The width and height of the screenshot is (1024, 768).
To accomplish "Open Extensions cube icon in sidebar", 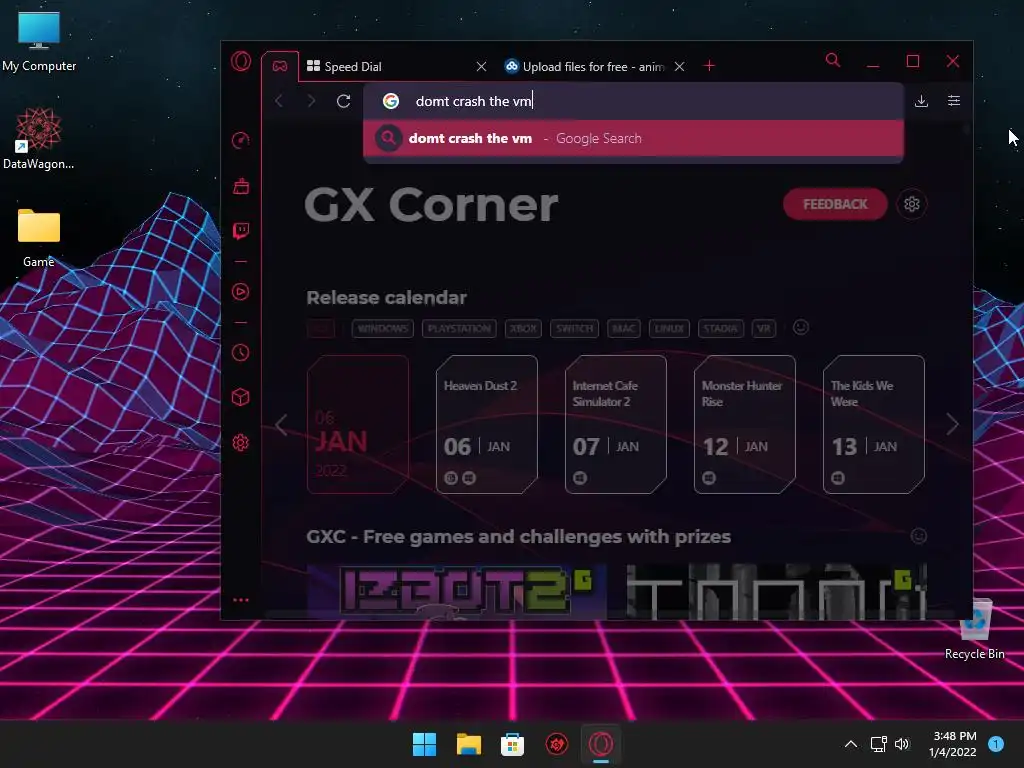I will (240, 397).
